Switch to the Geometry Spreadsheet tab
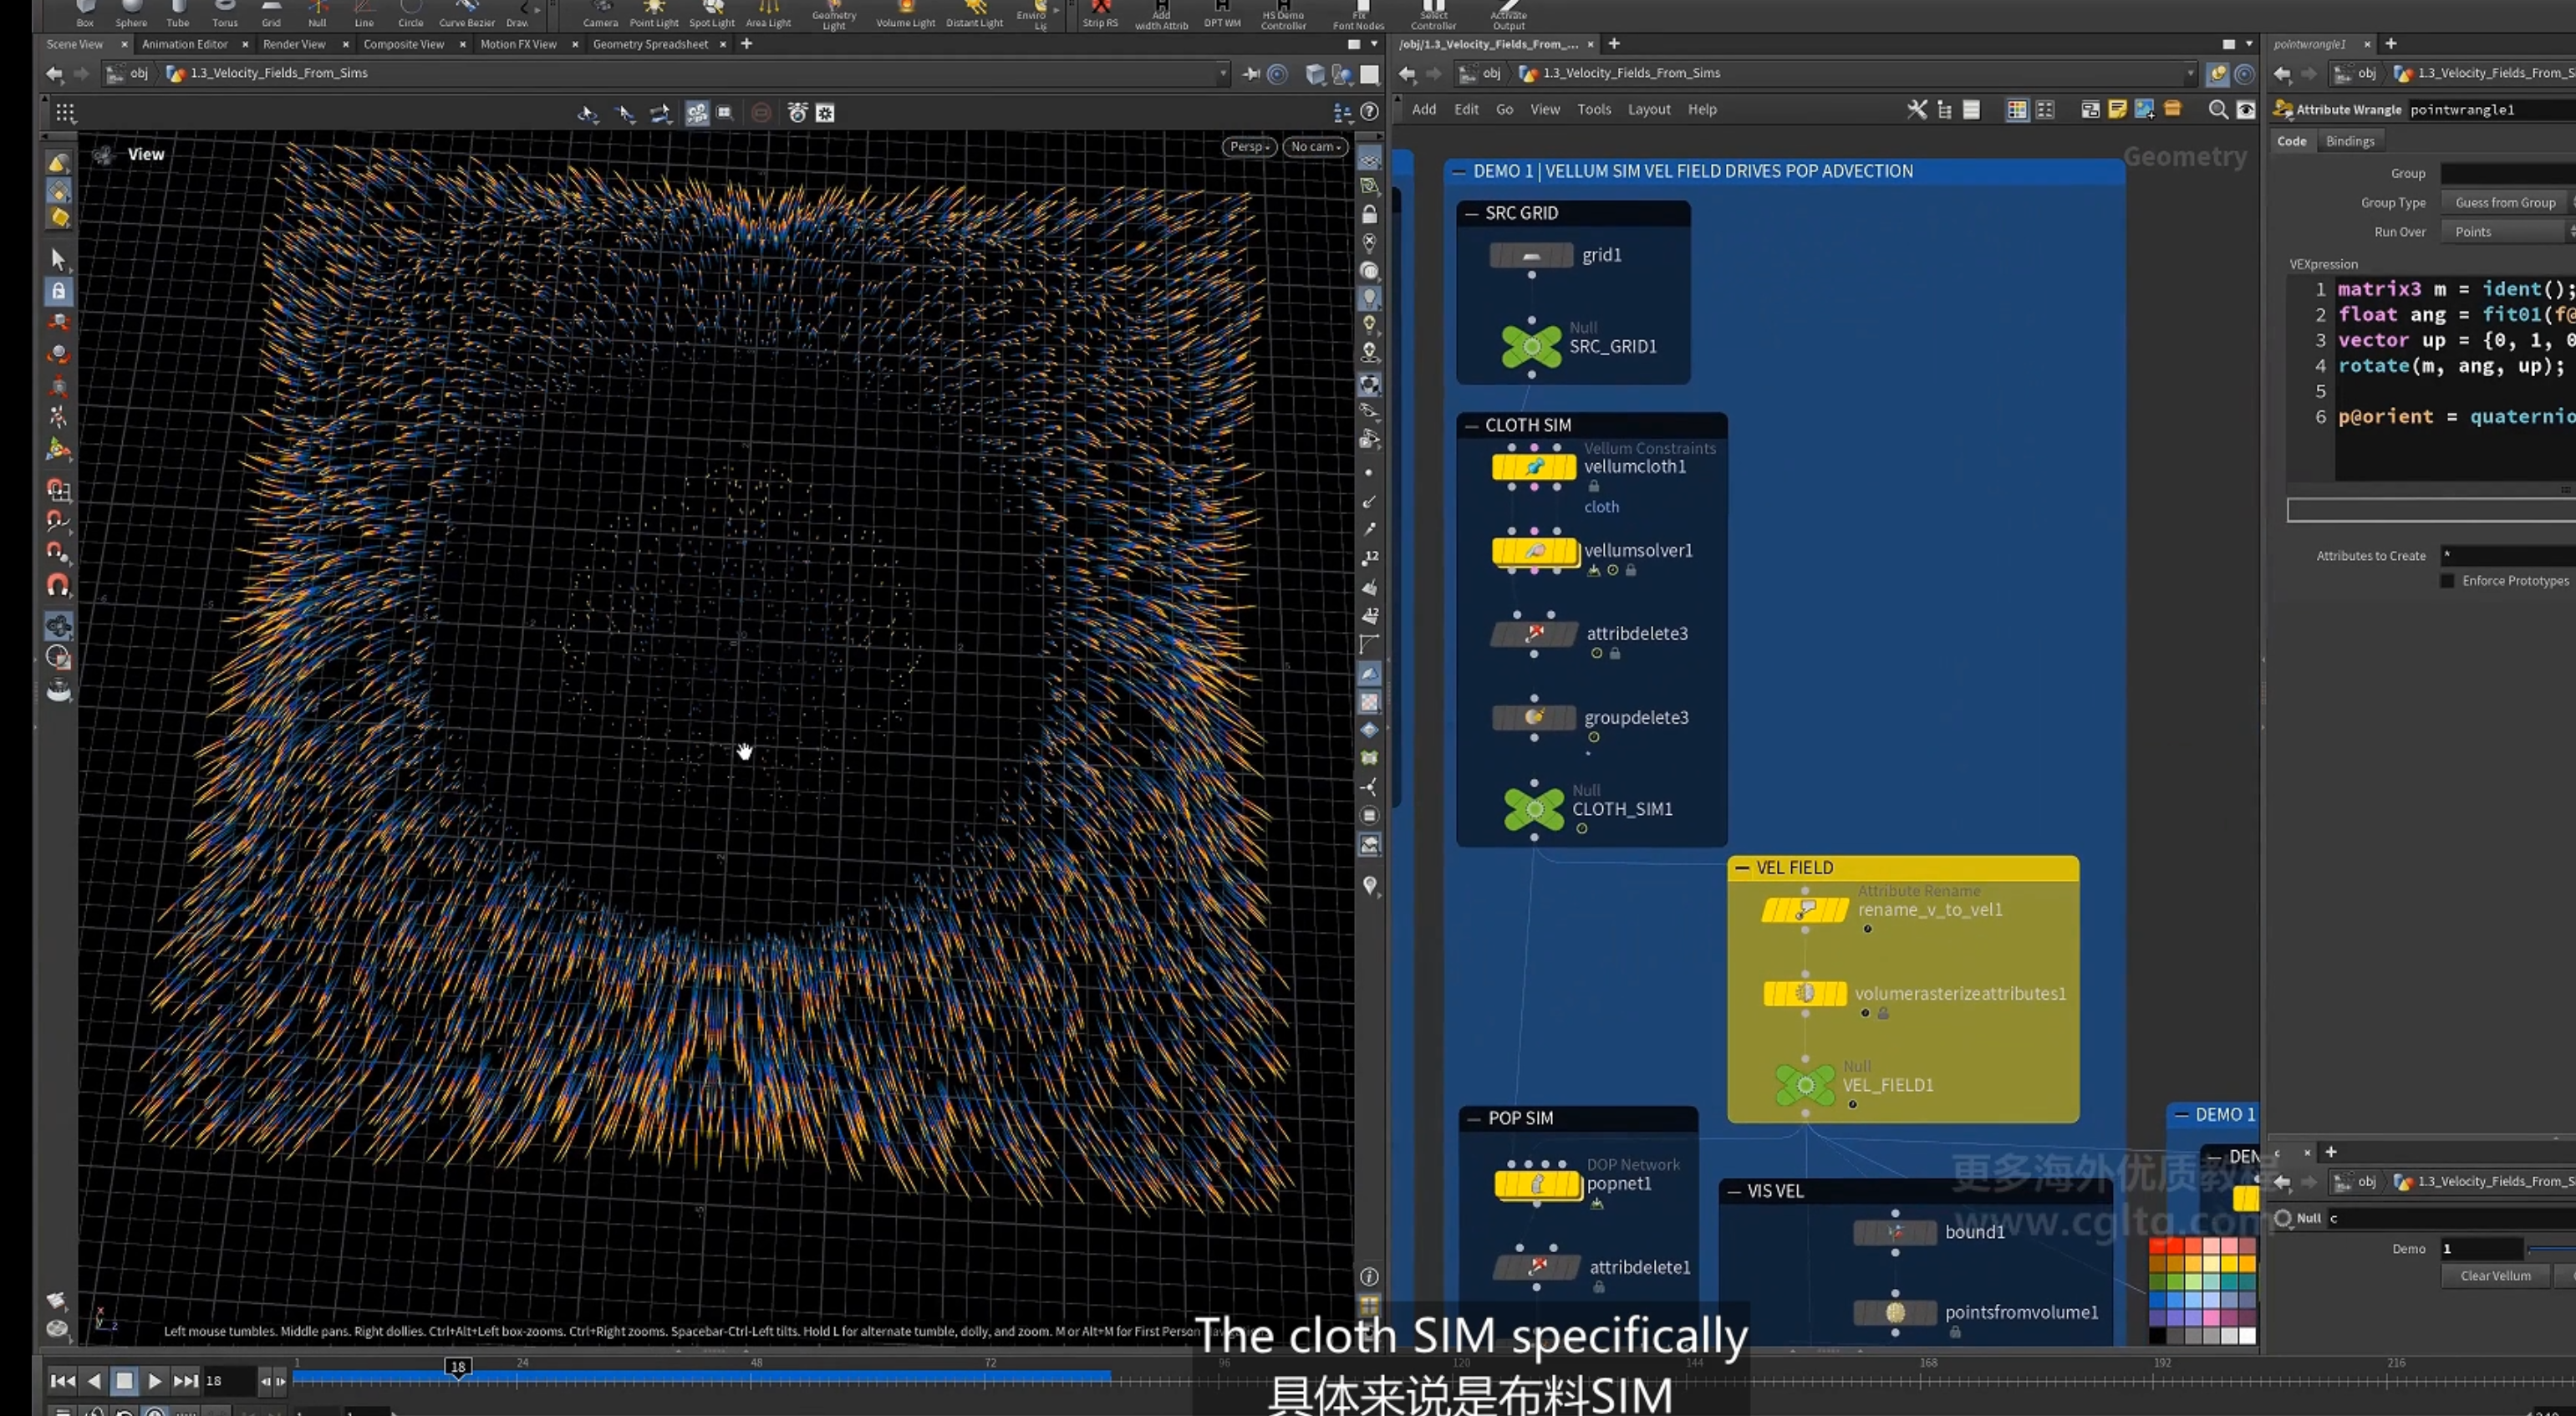This screenshot has width=2576, height=1416. [x=650, y=44]
